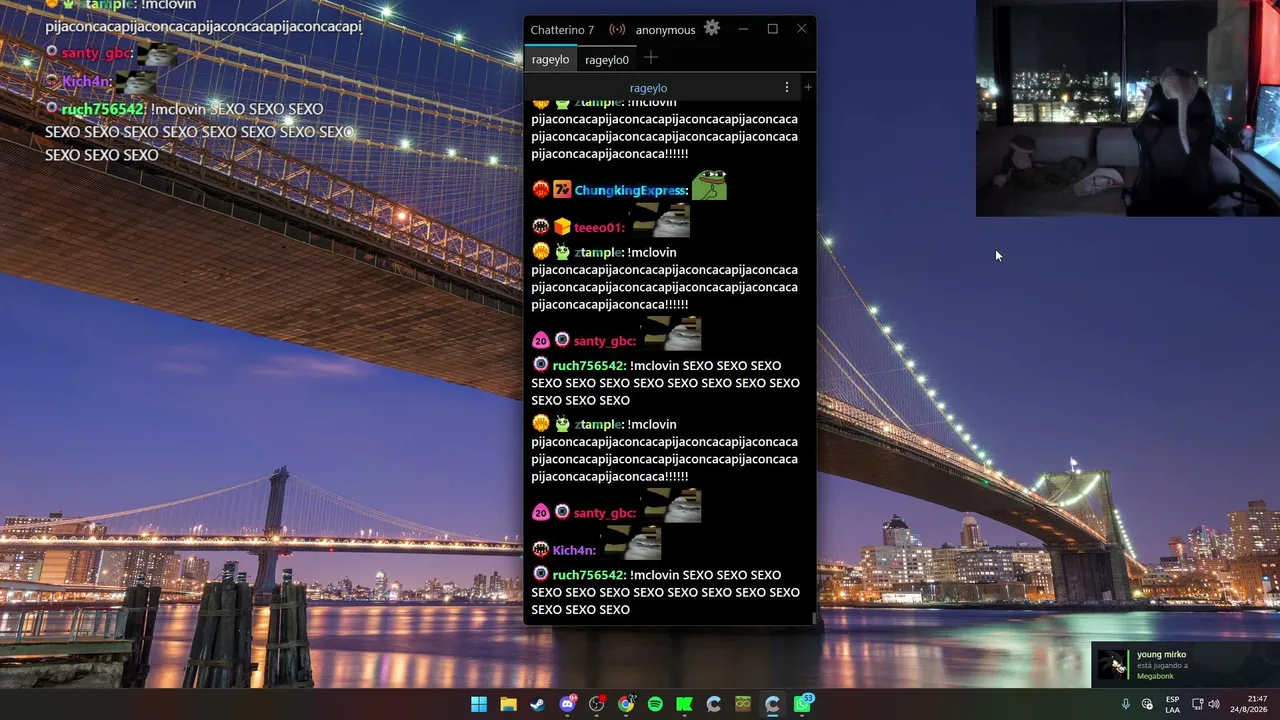Maximize the Chatterino window
1280x720 pixels.
point(772,29)
